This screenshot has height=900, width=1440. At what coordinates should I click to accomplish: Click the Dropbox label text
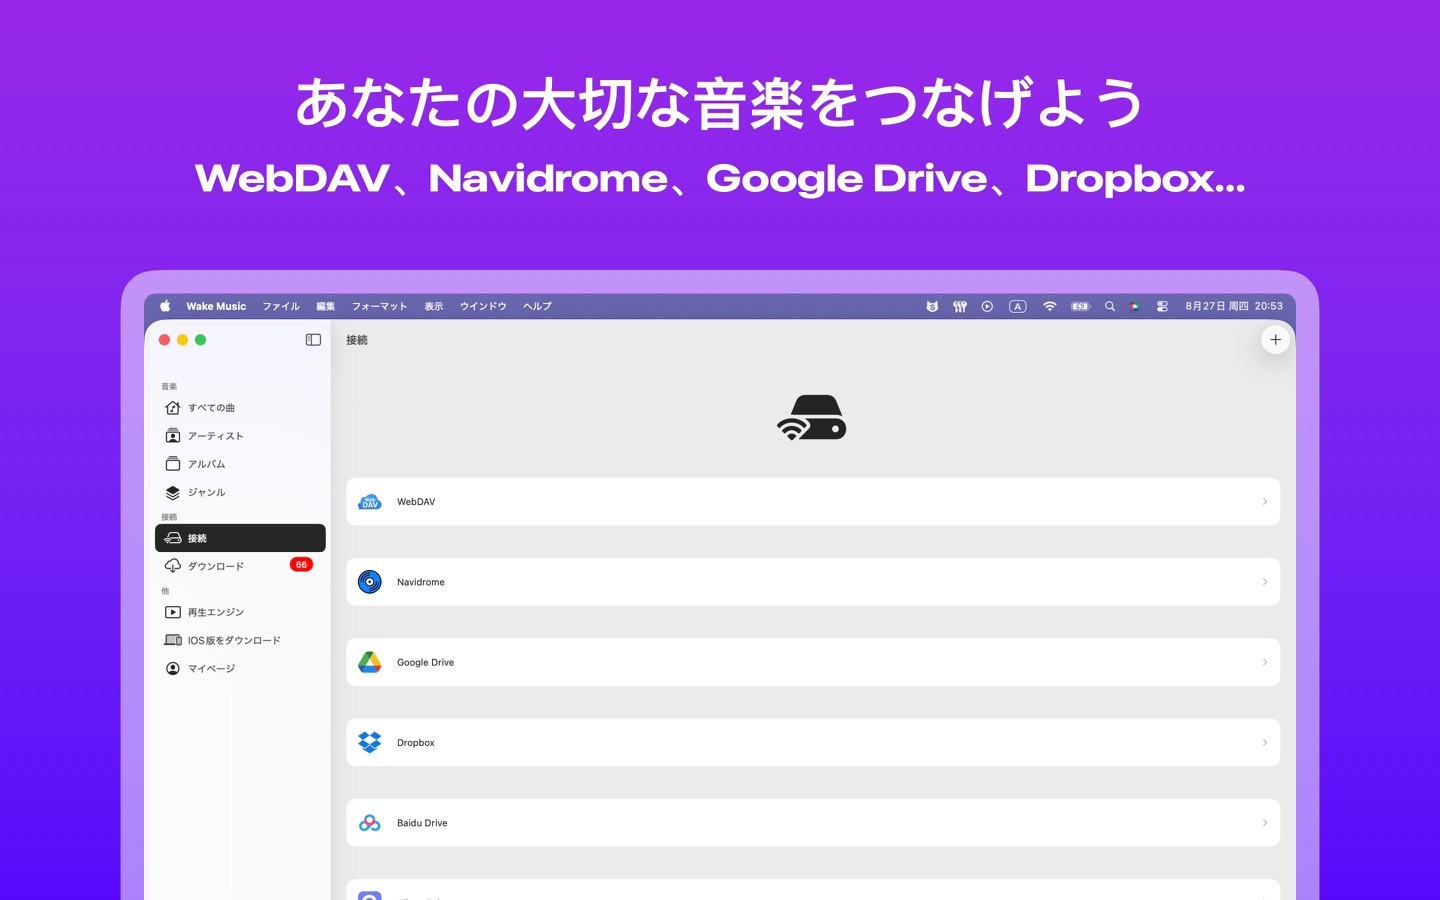click(x=416, y=743)
